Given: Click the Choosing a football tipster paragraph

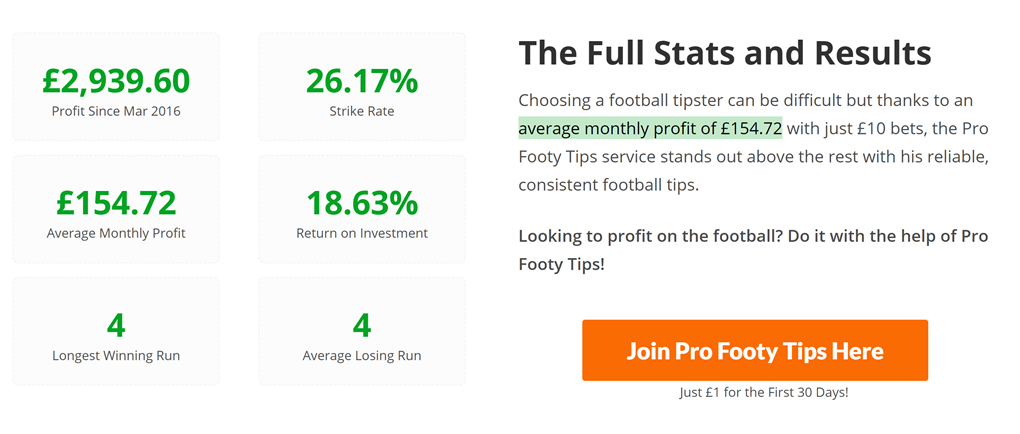Looking at the screenshot, I should coord(753,142).
